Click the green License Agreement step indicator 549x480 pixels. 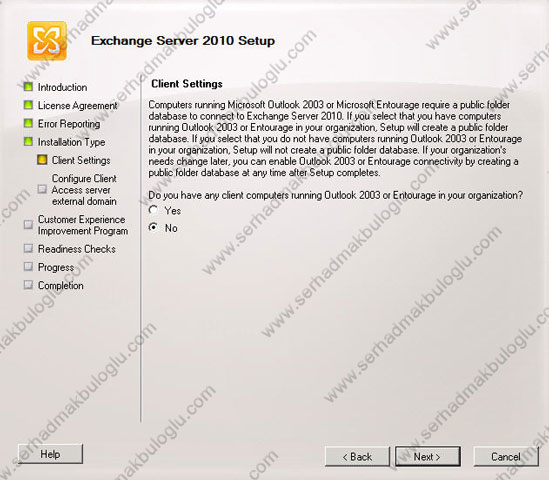[28, 105]
